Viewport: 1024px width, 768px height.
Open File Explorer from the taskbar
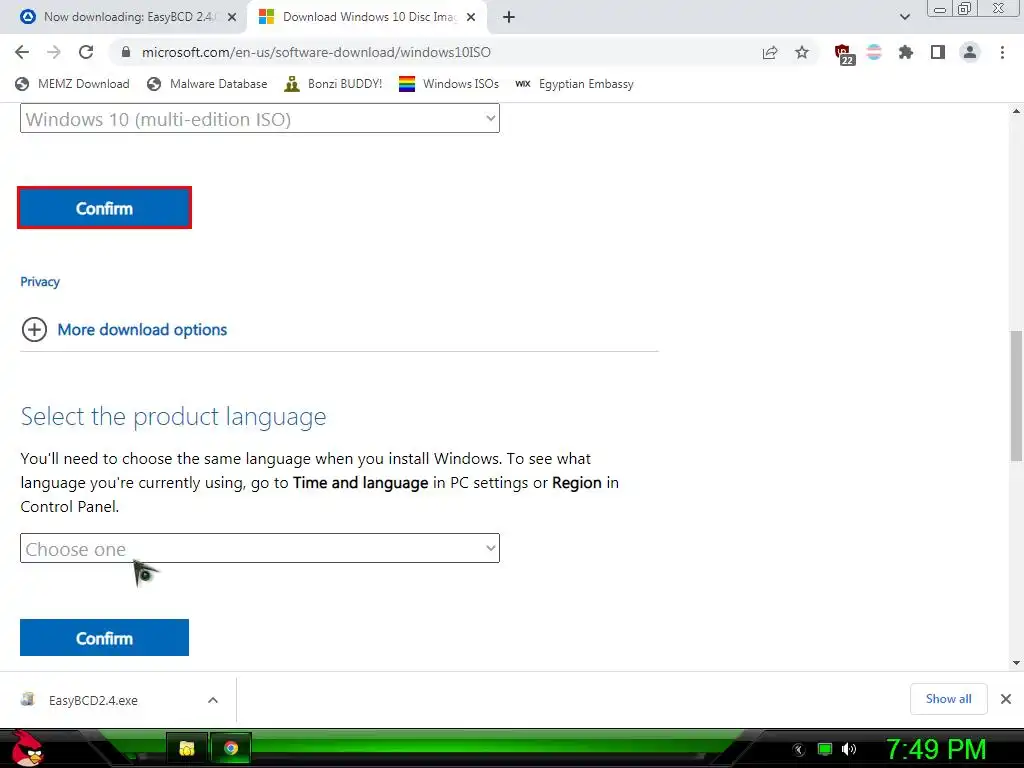pyautogui.click(x=187, y=748)
